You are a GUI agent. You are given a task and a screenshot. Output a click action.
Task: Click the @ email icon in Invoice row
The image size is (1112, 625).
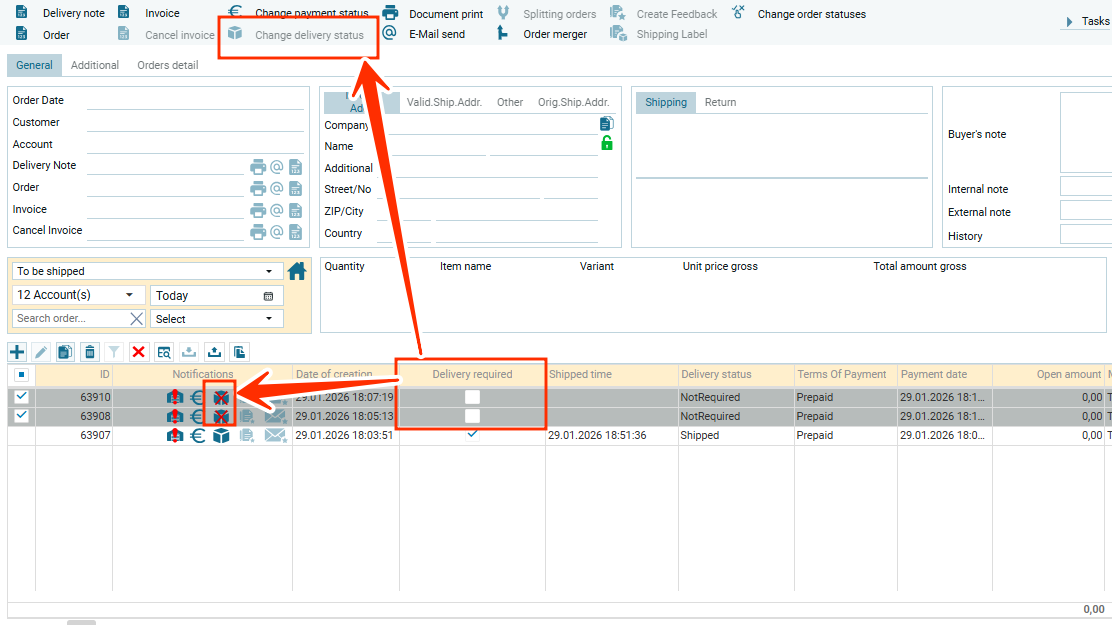(x=277, y=211)
